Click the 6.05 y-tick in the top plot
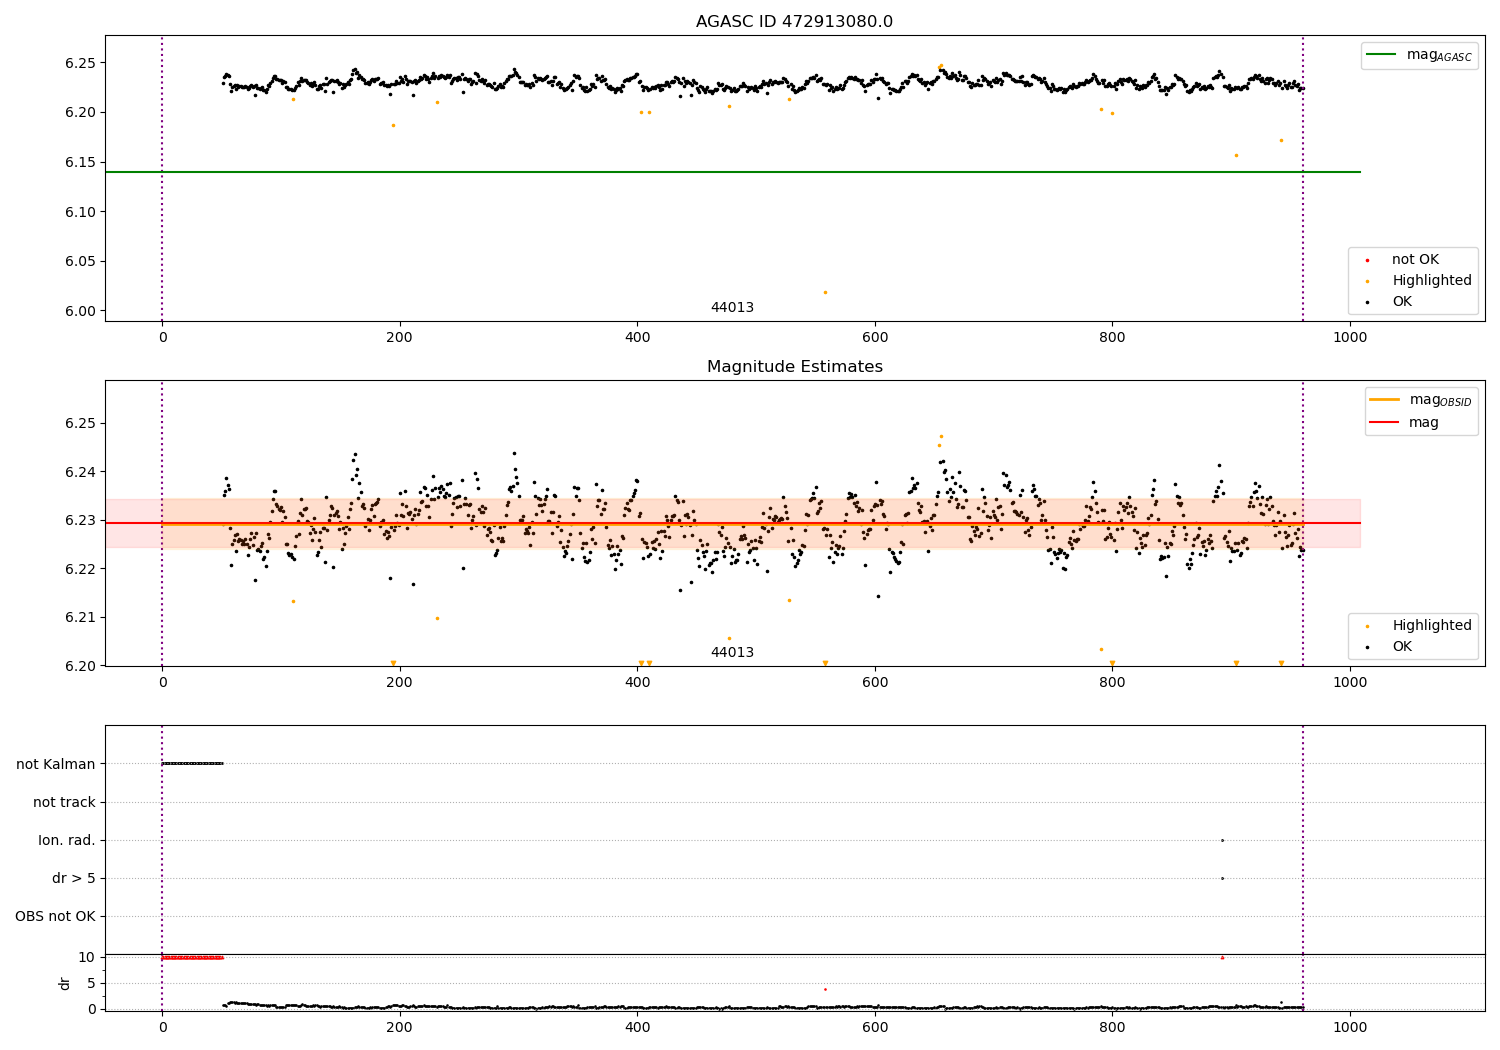The width and height of the screenshot is (1500, 1050). pos(79,261)
